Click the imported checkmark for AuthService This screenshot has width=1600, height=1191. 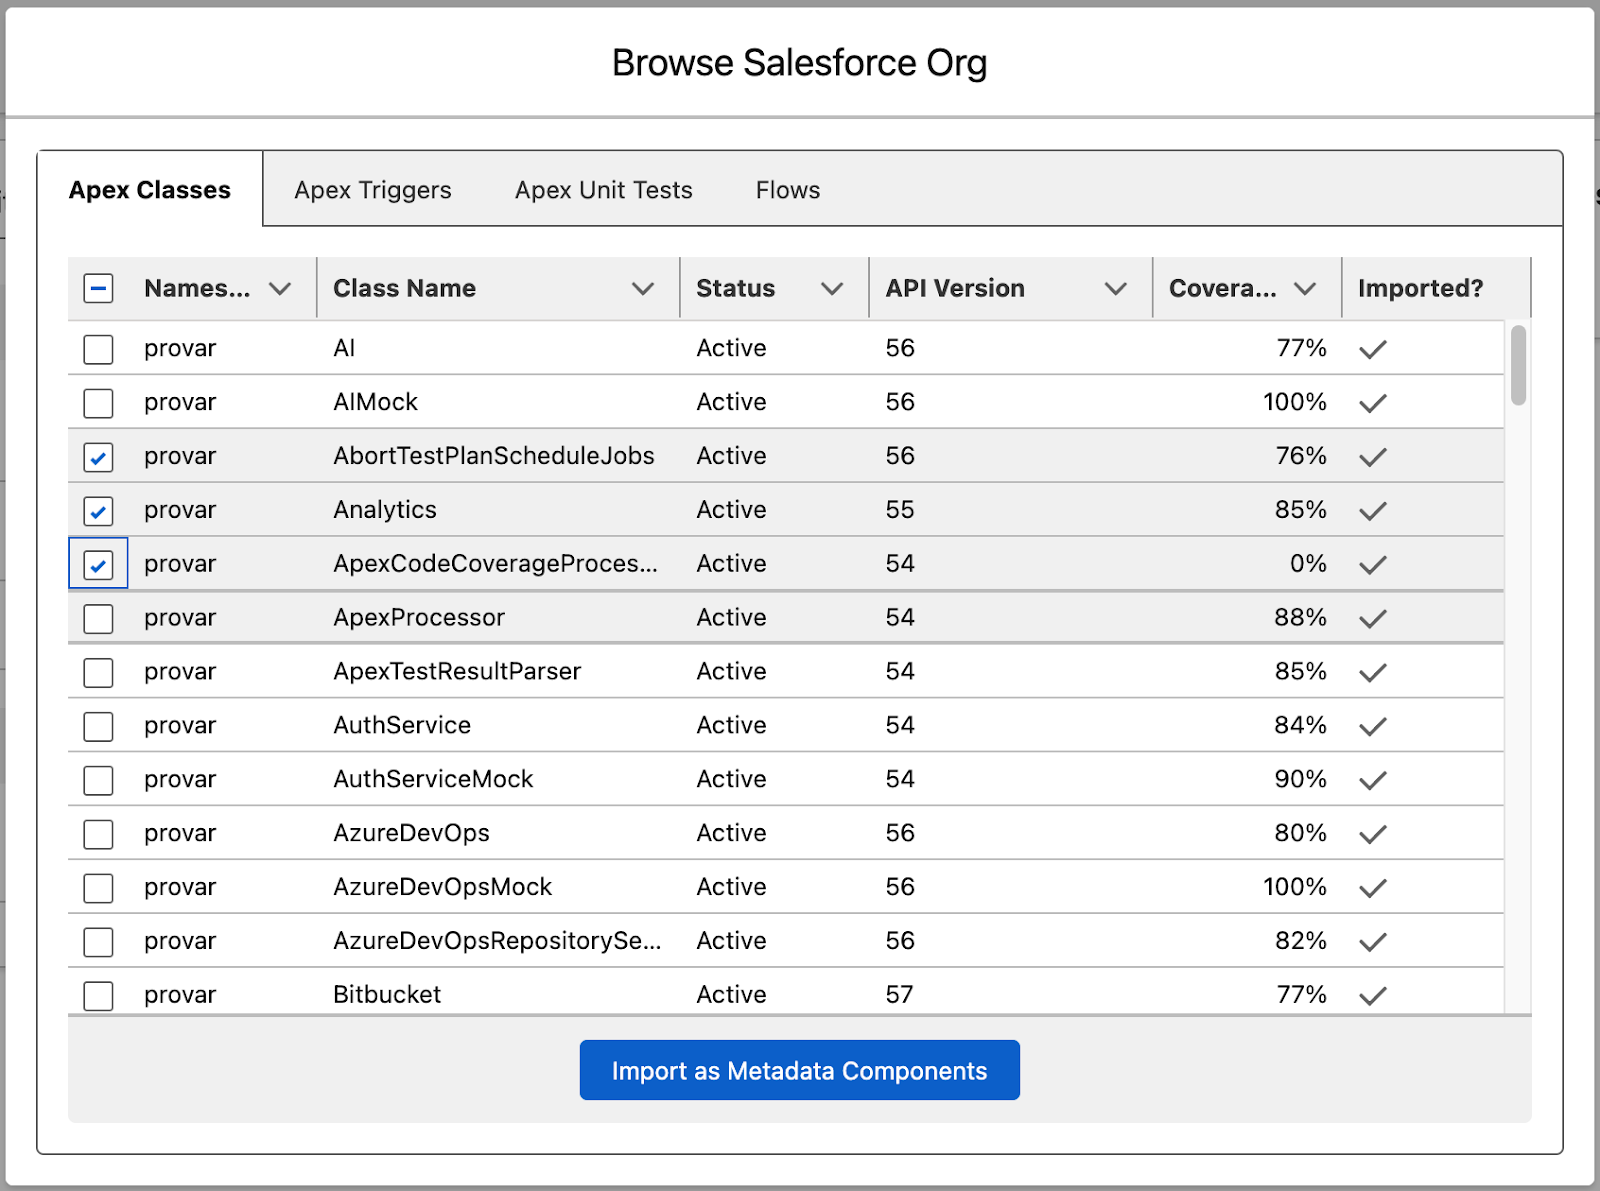[x=1373, y=727]
